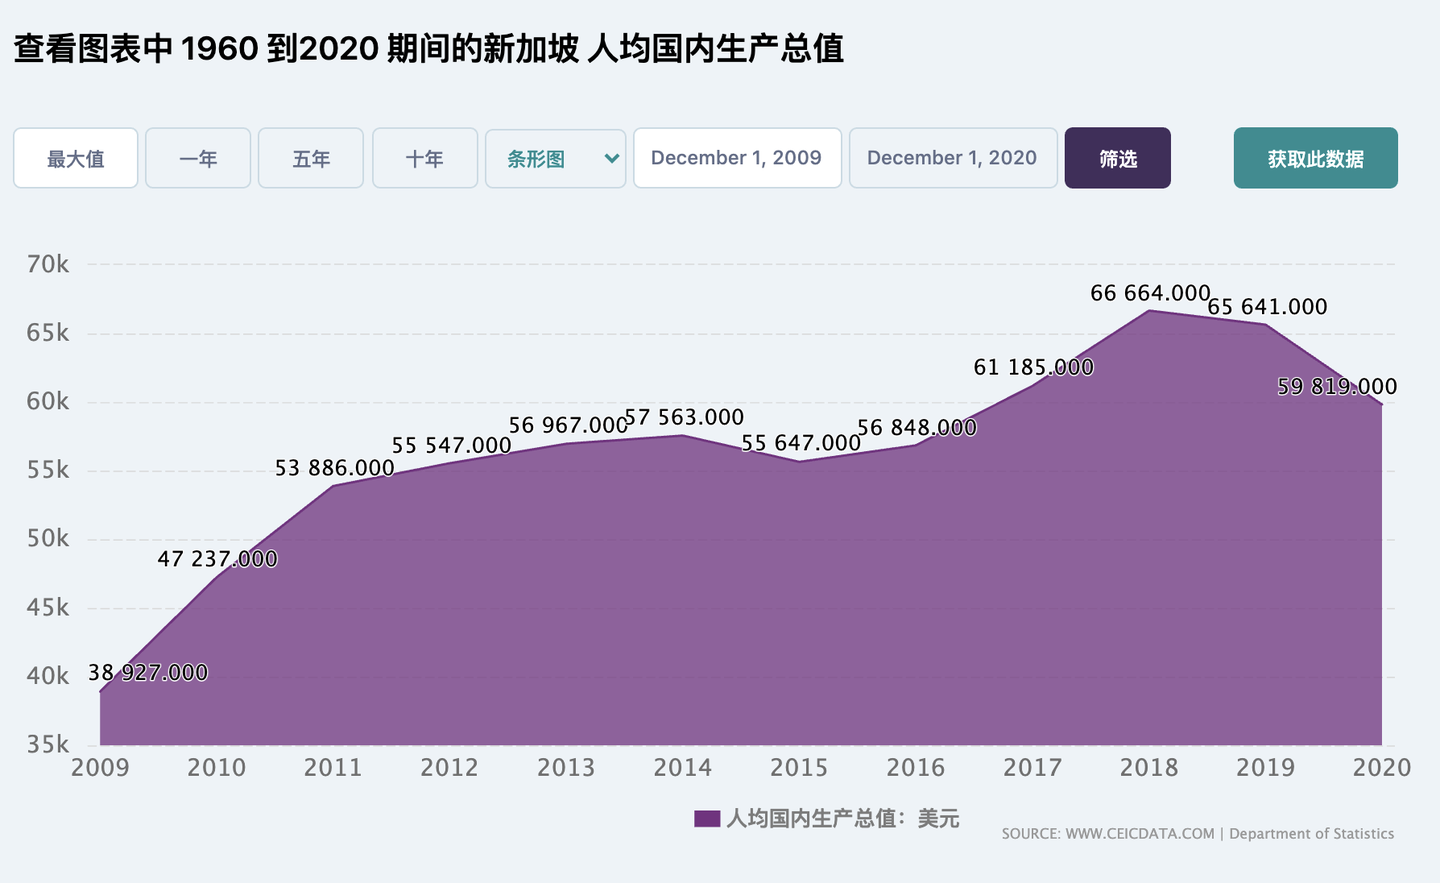Click the 2020 data point 59 819.000
The width and height of the screenshot is (1440, 883).
(x=1337, y=386)
